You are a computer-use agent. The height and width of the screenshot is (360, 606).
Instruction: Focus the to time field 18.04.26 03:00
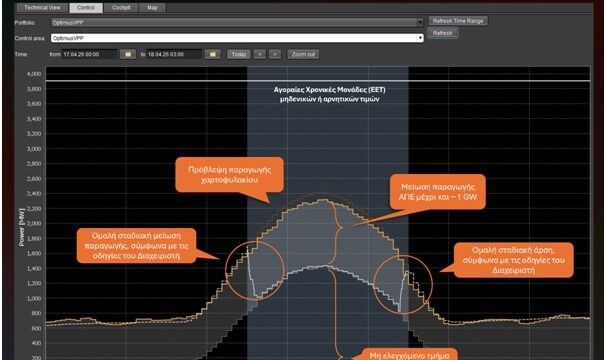(x=174, y=54)
